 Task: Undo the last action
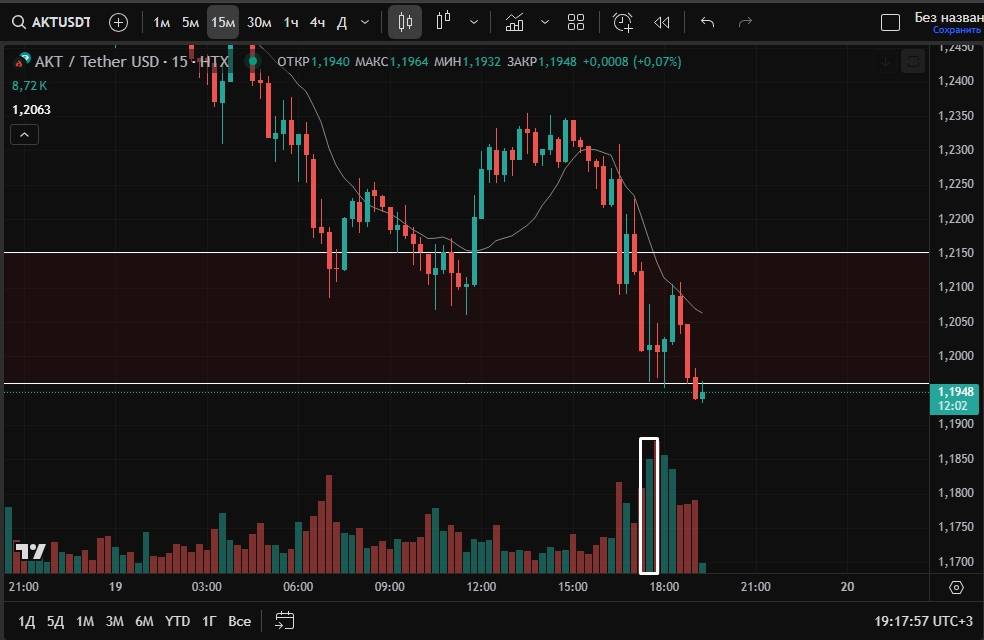708,22
